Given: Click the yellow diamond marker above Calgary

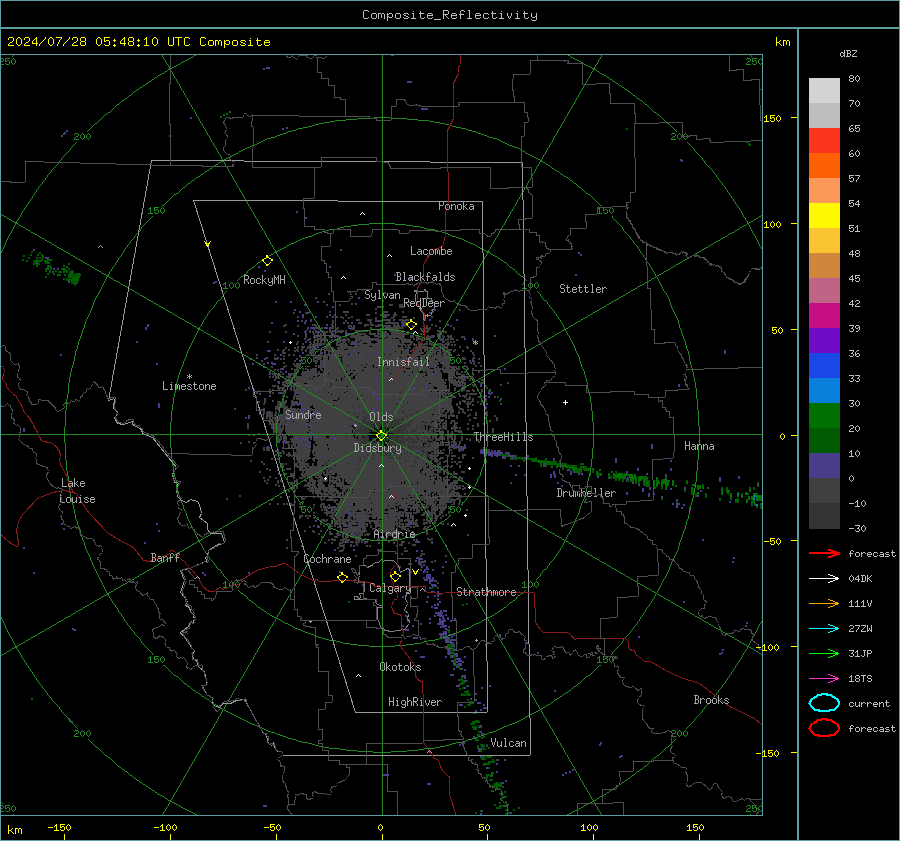Looking at the screenshot, I should 395,576.
